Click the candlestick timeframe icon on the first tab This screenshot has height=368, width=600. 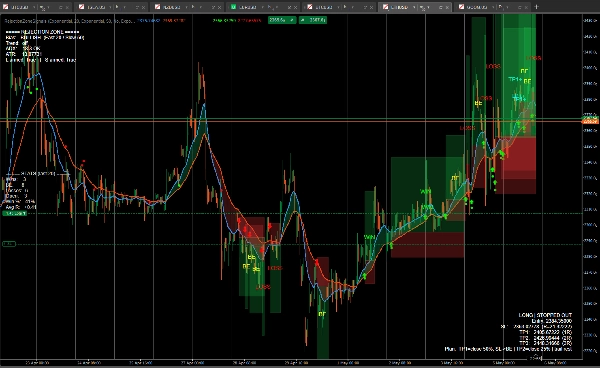42,7
